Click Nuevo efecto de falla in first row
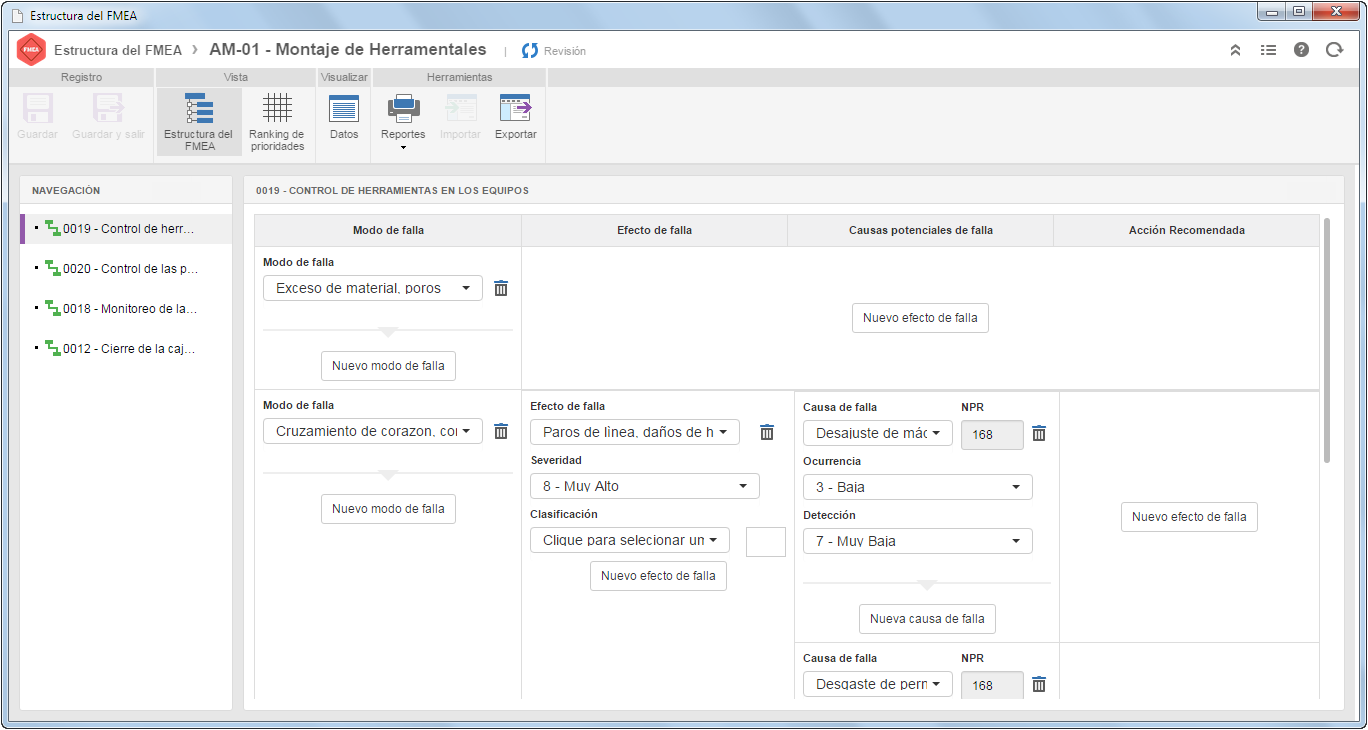Image resolution: width=1368 pixels, height=730 pixels. tap(920, 318)
